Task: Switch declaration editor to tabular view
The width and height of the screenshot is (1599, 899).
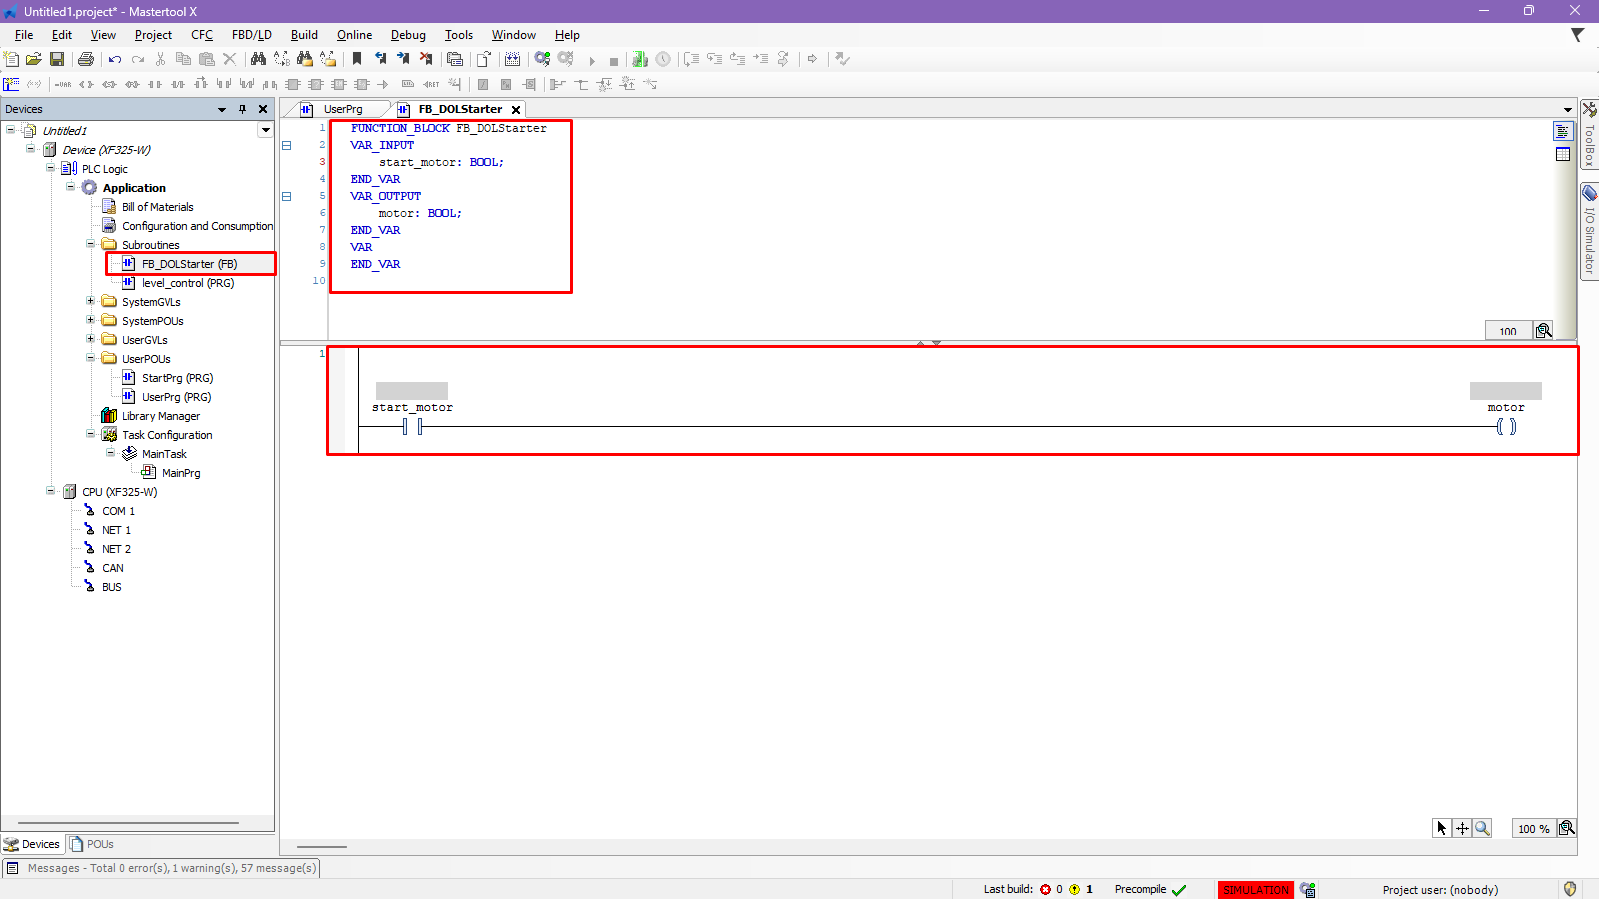Action: point(1563,154)
